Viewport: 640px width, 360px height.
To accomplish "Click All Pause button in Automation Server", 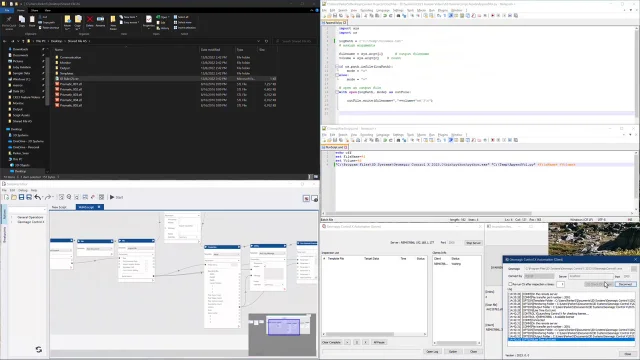I will [x=379, y=342].
